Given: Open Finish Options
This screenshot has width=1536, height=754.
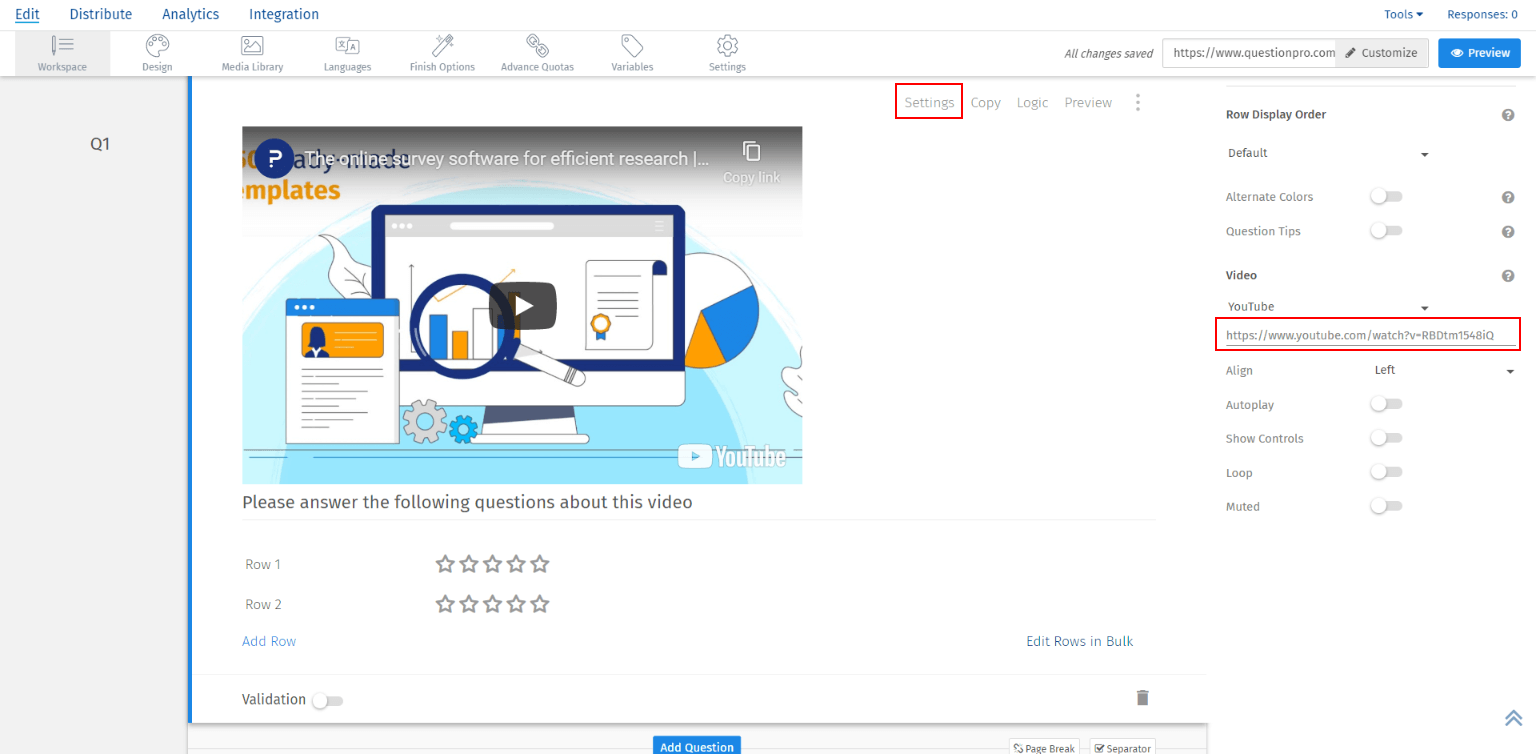Looking at the screenshot, I should [x=442, y=52].
